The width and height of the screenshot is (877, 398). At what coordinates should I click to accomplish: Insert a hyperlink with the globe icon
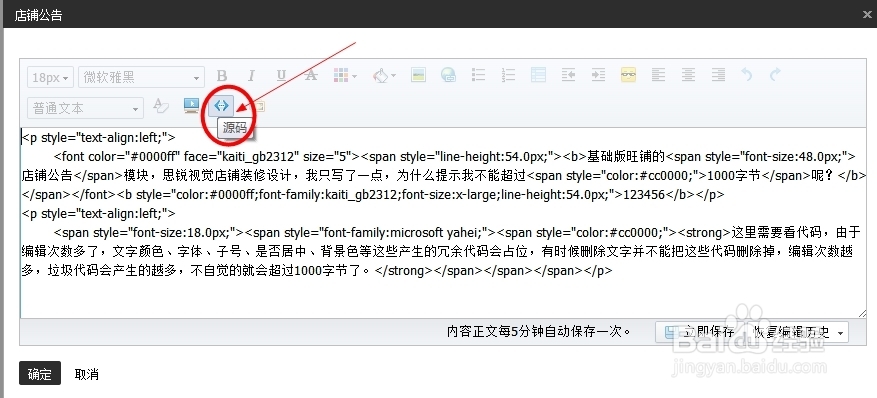coord(448,75)
